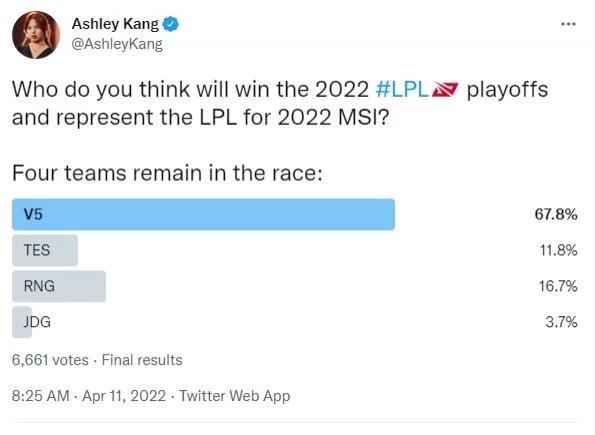Click the 67.8% result for V5
This screenshot has width=595, height=435.
(x=556, y=214)
